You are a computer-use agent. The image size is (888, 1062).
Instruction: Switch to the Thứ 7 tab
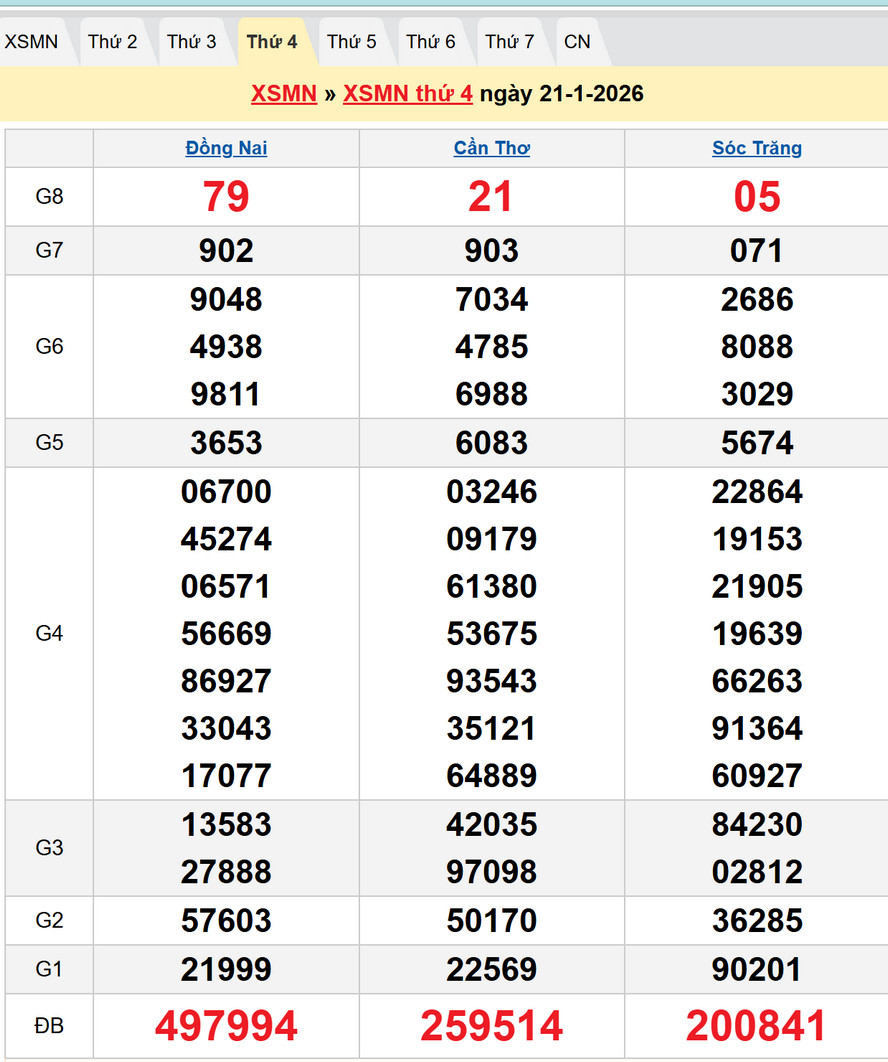(x=510, y=42)
